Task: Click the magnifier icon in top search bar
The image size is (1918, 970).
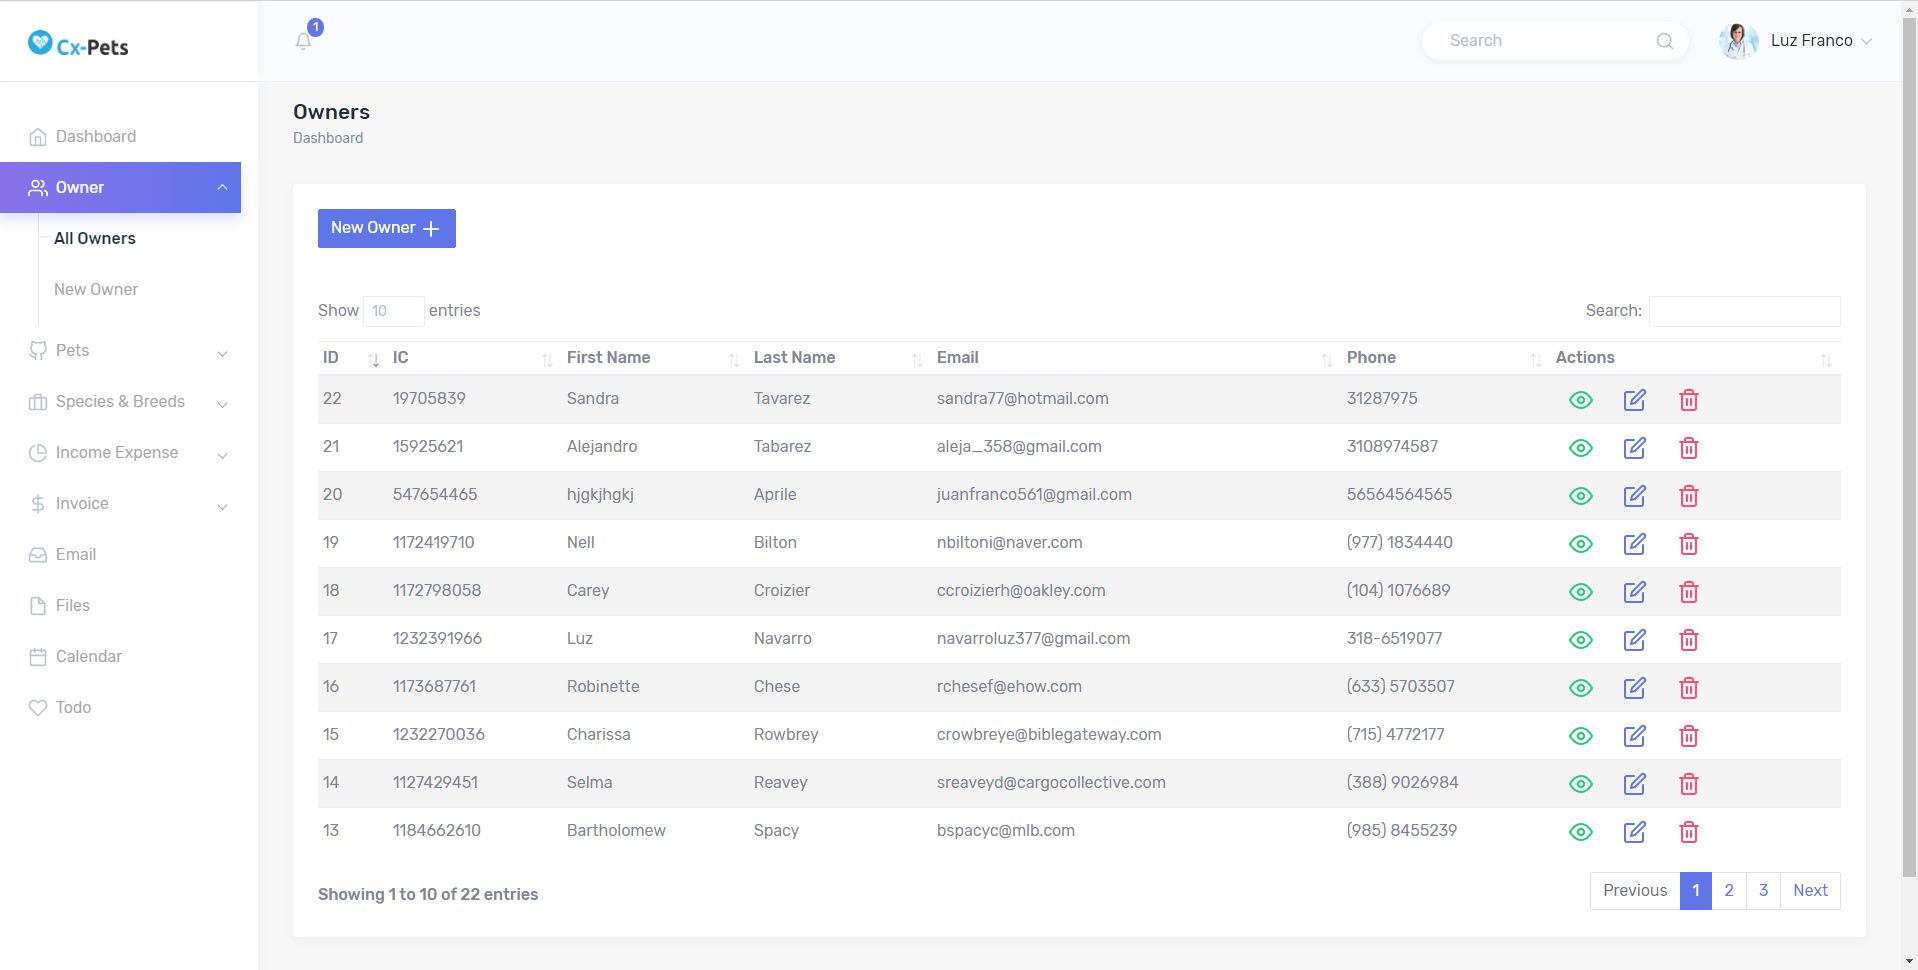Action: 1664,41
